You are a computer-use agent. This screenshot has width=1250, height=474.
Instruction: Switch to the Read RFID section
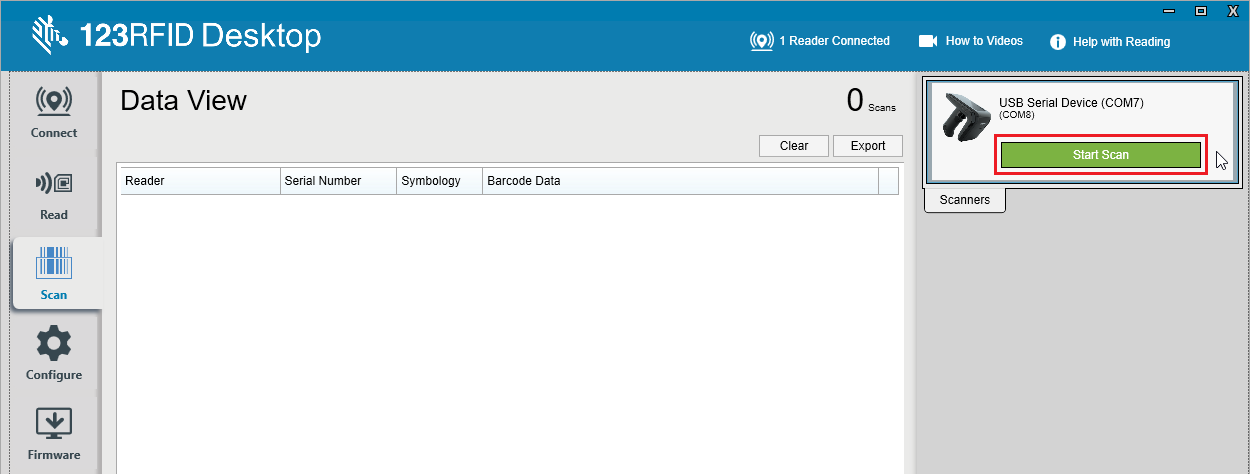(54, 194)
